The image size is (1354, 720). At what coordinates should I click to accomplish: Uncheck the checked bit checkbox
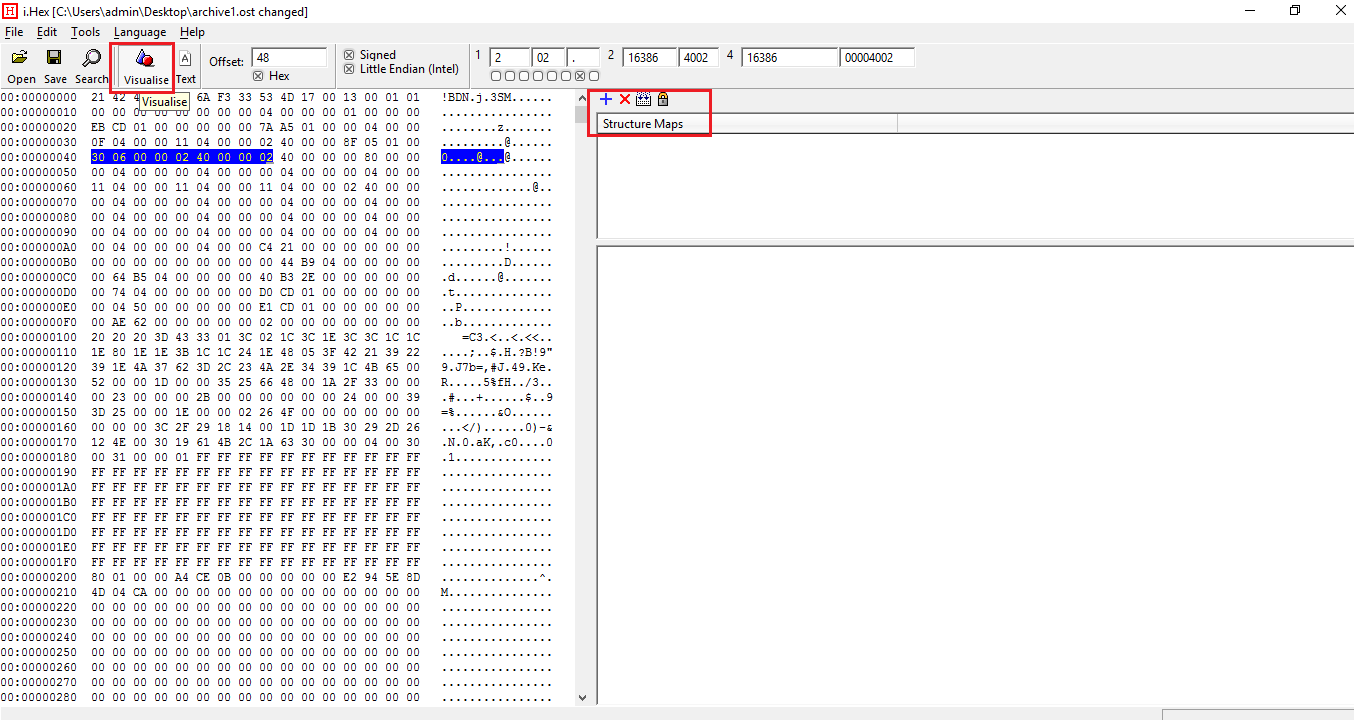coord(580,76)
